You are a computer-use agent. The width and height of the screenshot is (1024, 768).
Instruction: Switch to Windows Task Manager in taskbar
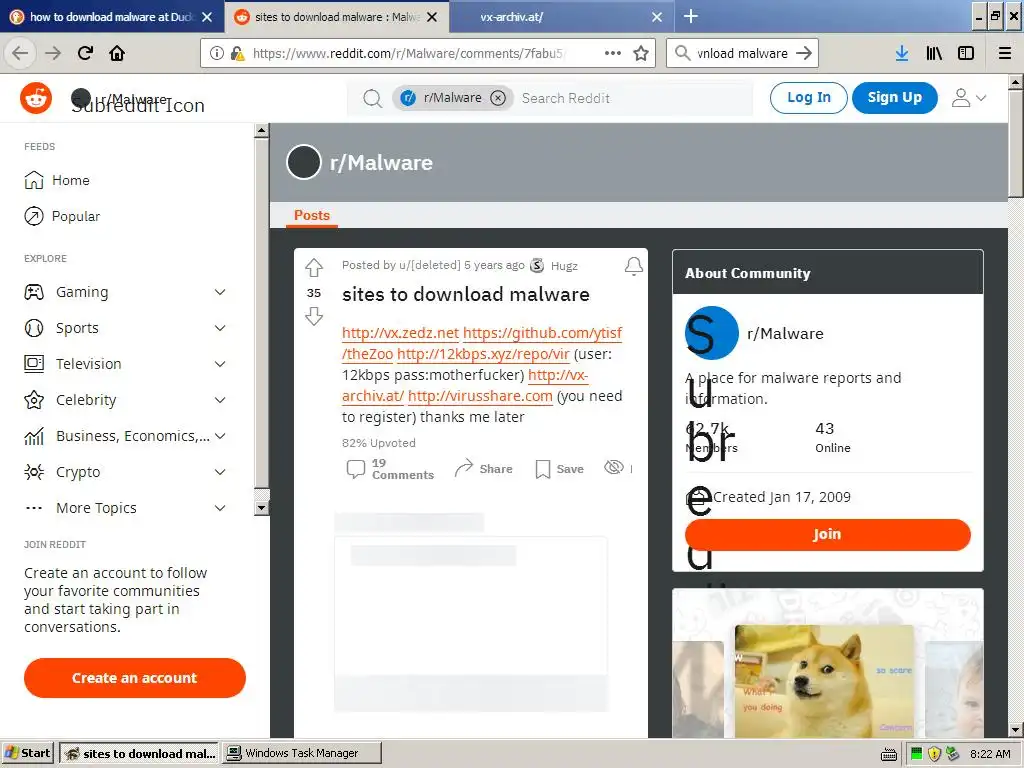[x=302, y=753]
